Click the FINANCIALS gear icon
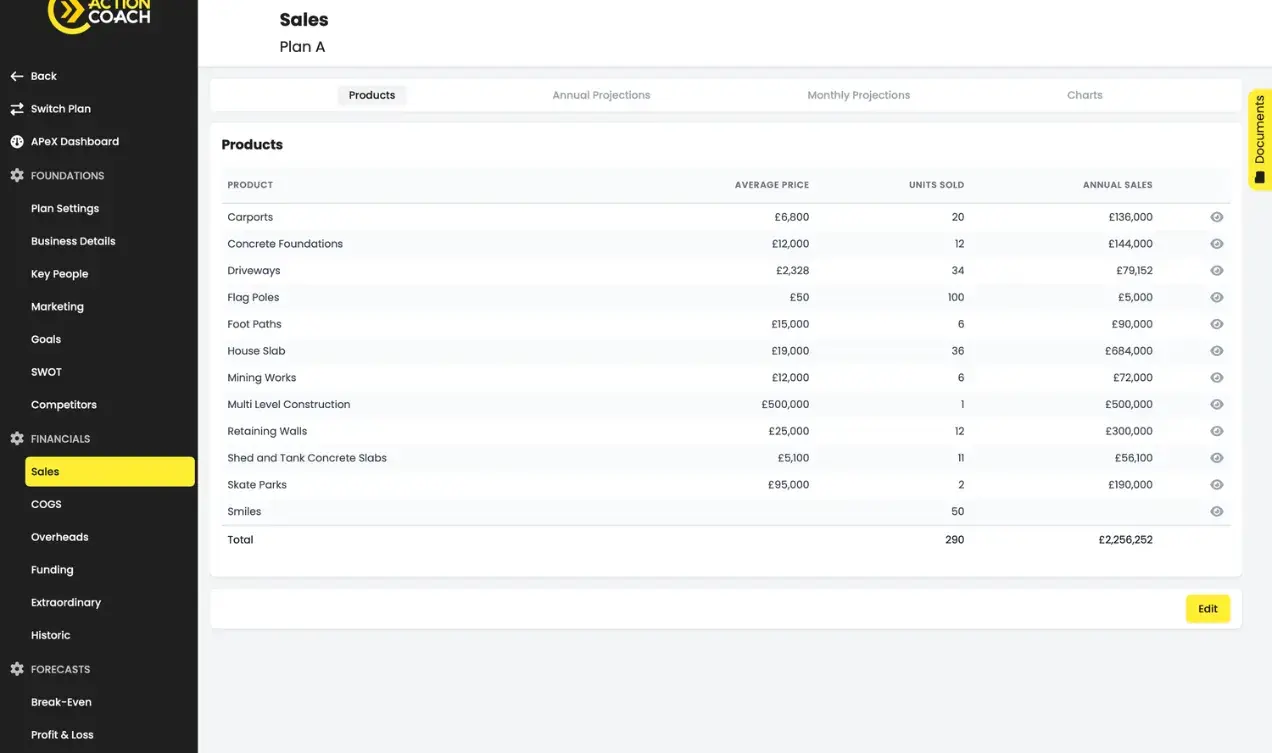This screenshot has height=753, width=1272. (x=17, y=439)
